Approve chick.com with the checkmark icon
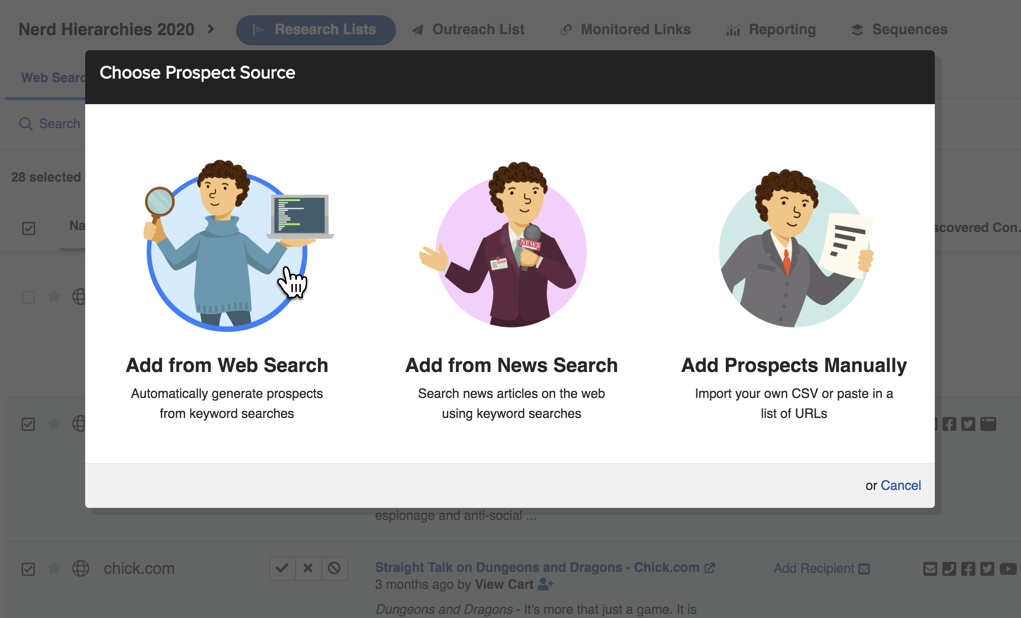This screenshot has height=618, width=1021. click(x=282, y=568)
